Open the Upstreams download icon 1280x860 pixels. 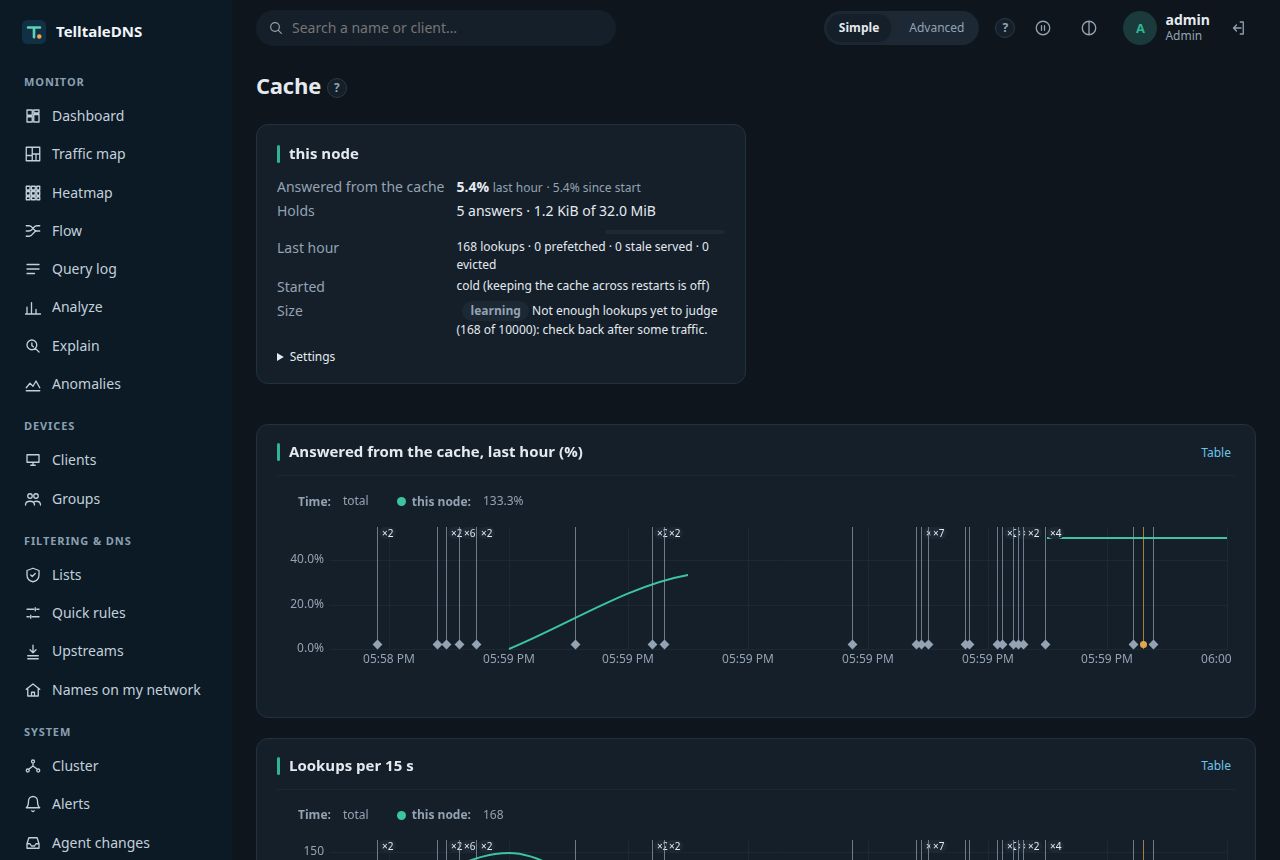tap(33, 651)
